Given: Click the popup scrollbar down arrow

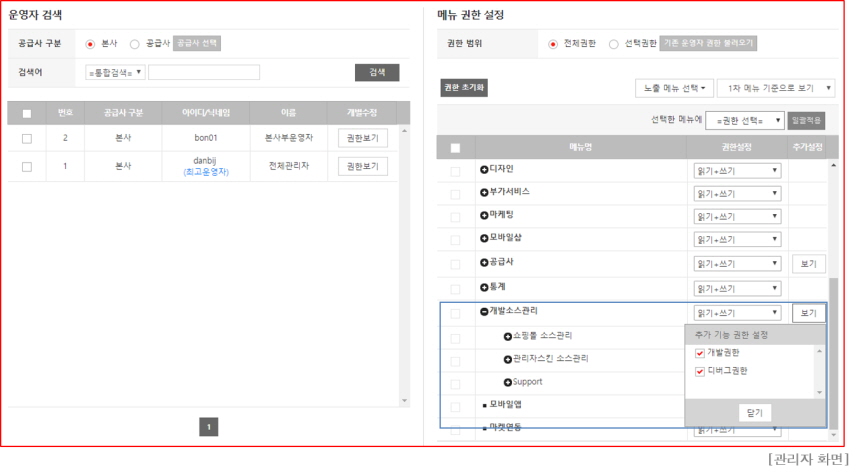Looking at the screenshot, I should (x=820, y=392).
